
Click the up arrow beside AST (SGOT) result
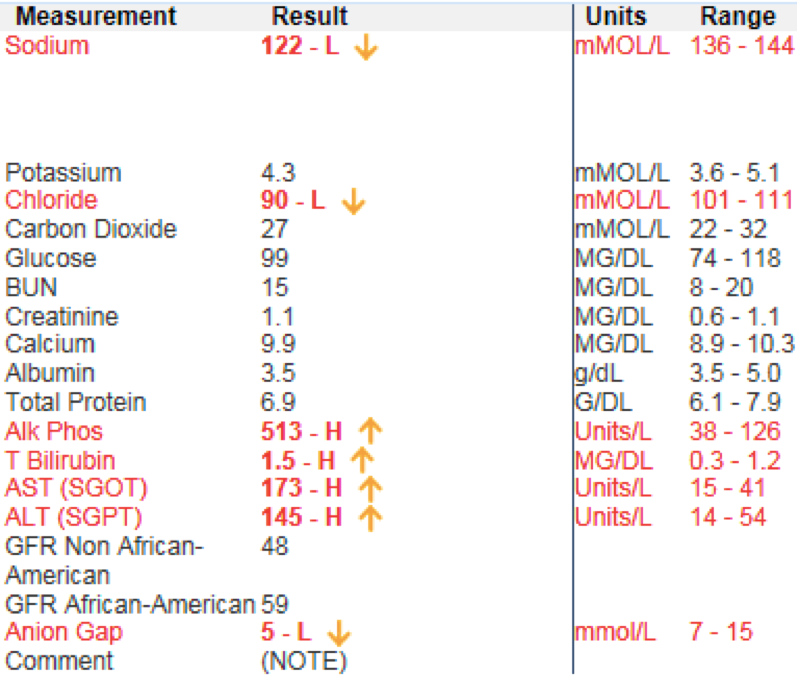(x=370, y=489)
